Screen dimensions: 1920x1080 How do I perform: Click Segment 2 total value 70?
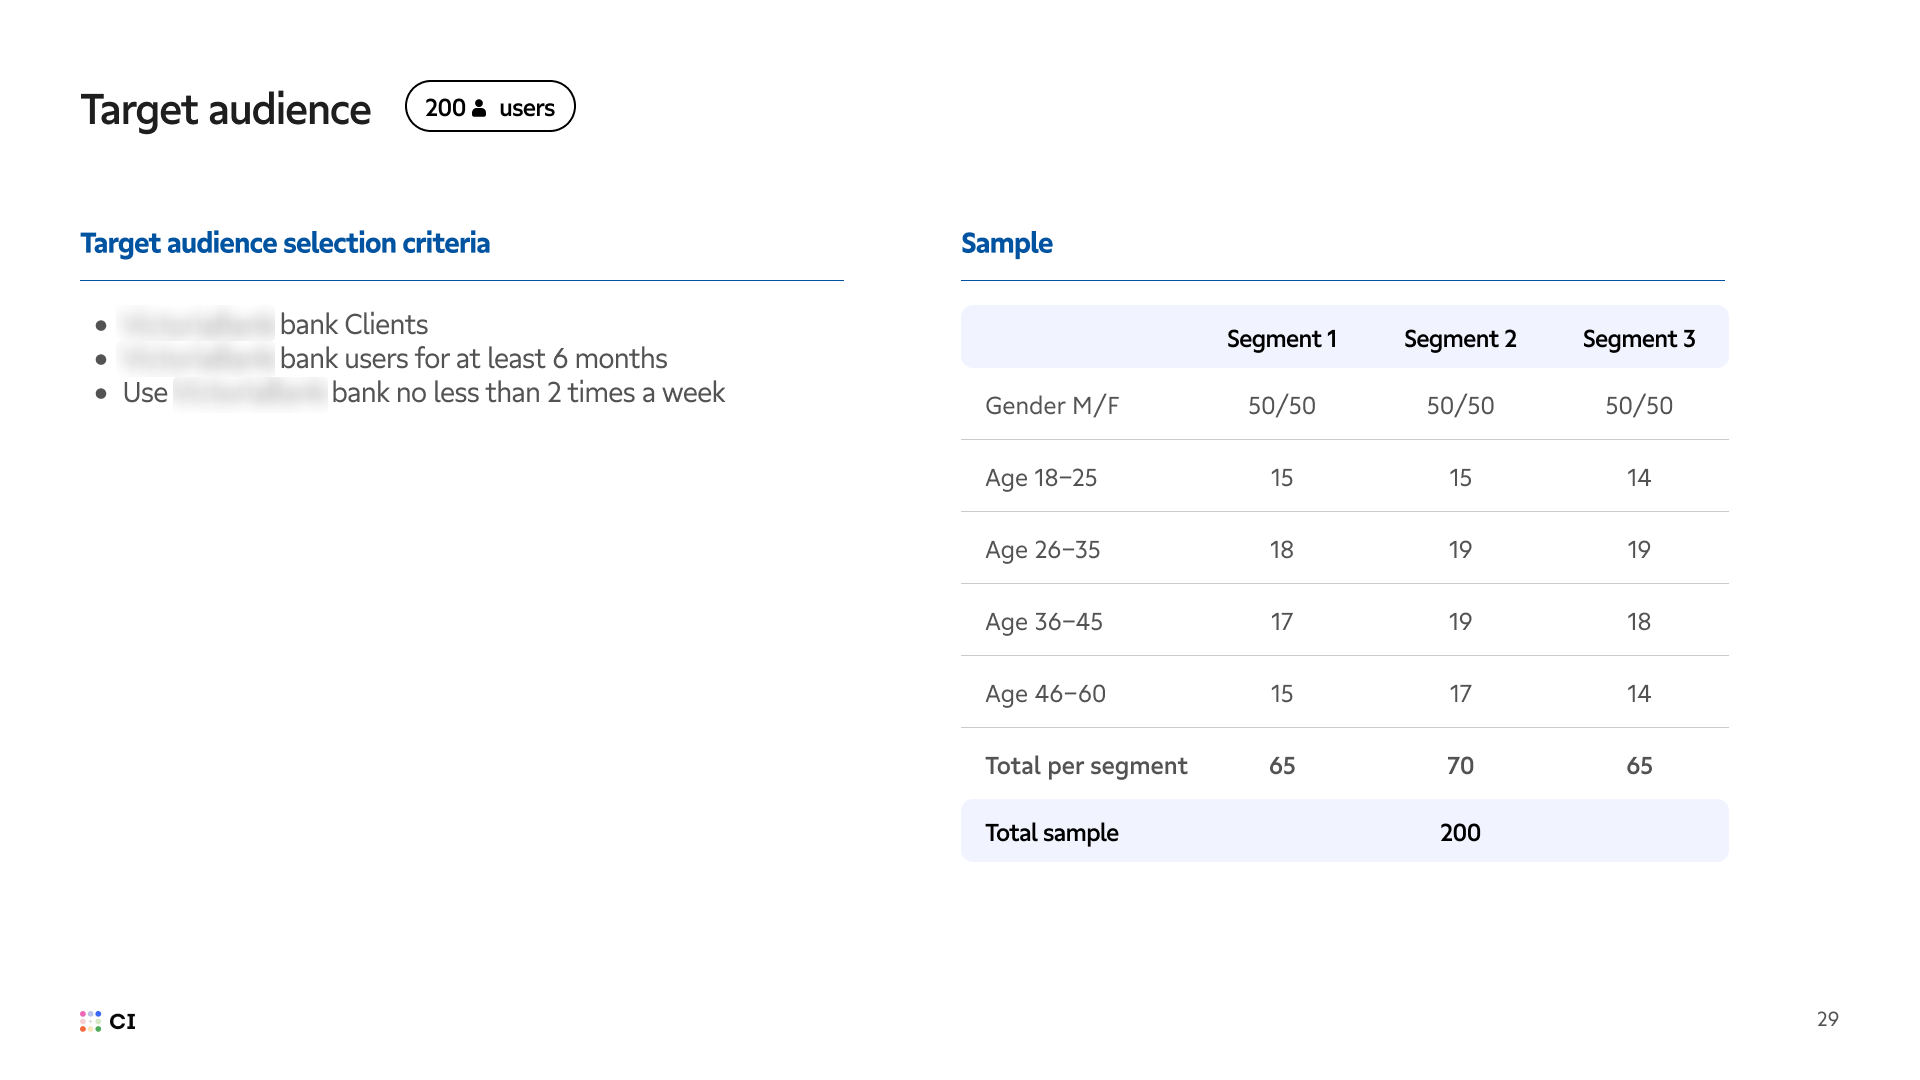(1460, 765)
